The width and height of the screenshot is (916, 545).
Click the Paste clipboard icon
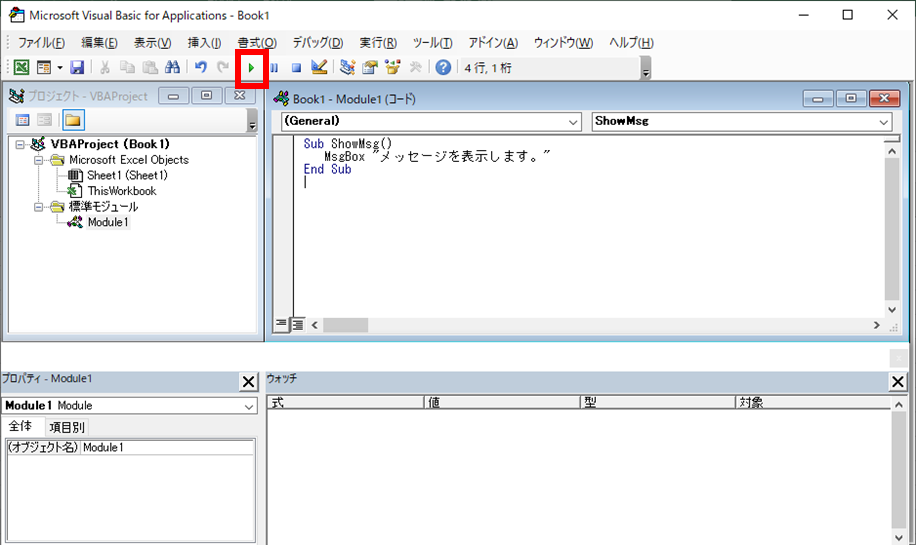coord(150,68)
